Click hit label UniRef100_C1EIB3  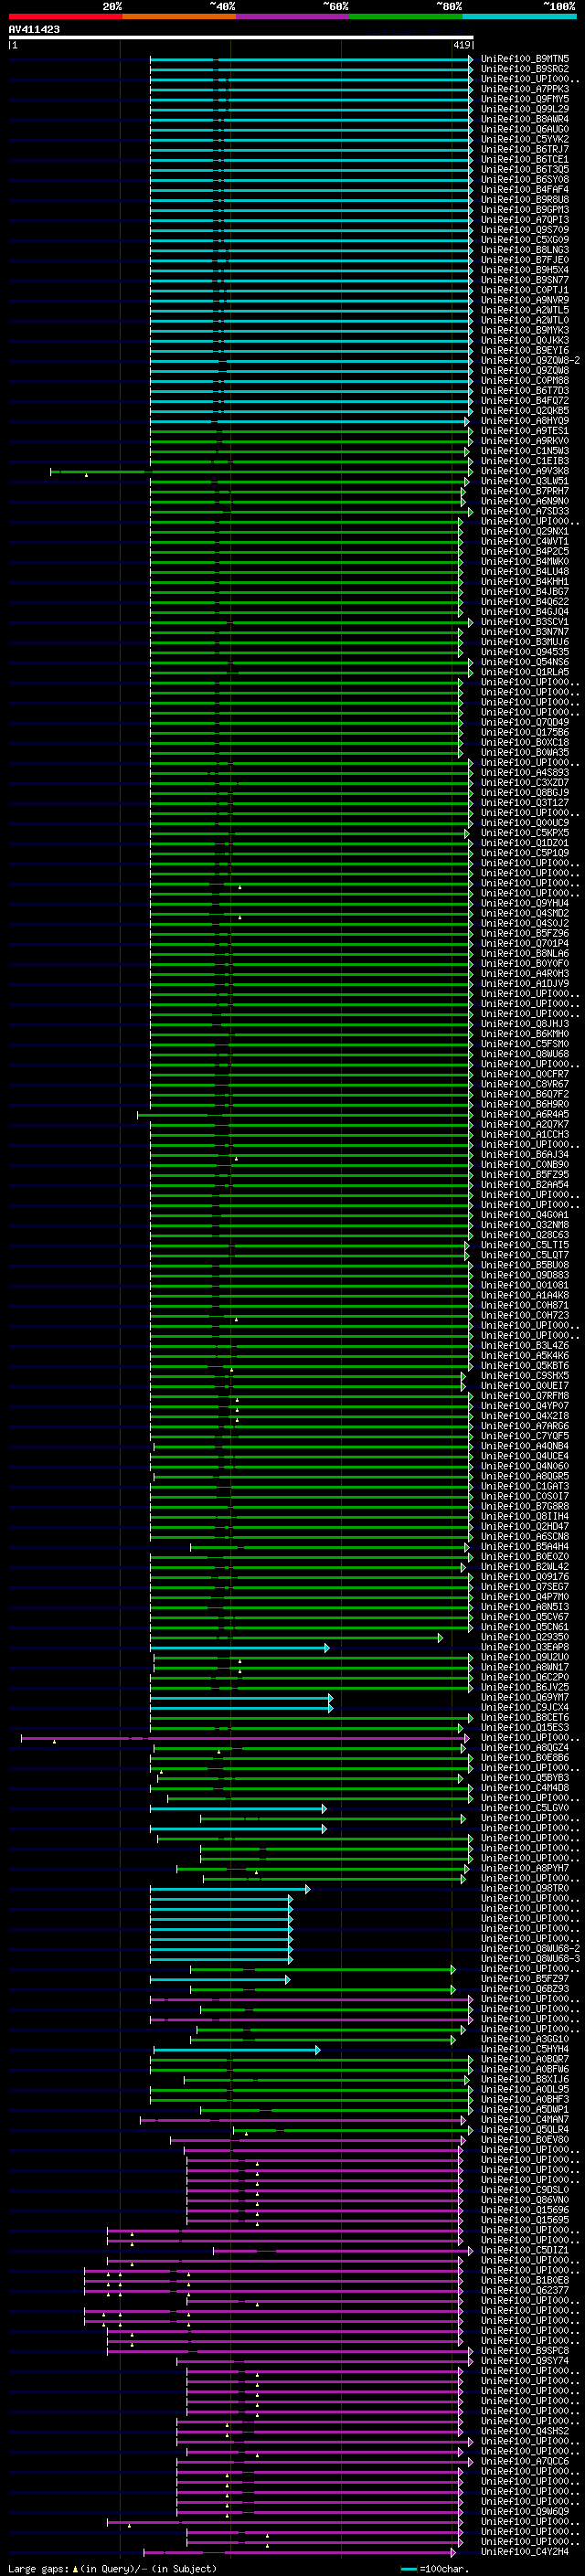[525, 461]
